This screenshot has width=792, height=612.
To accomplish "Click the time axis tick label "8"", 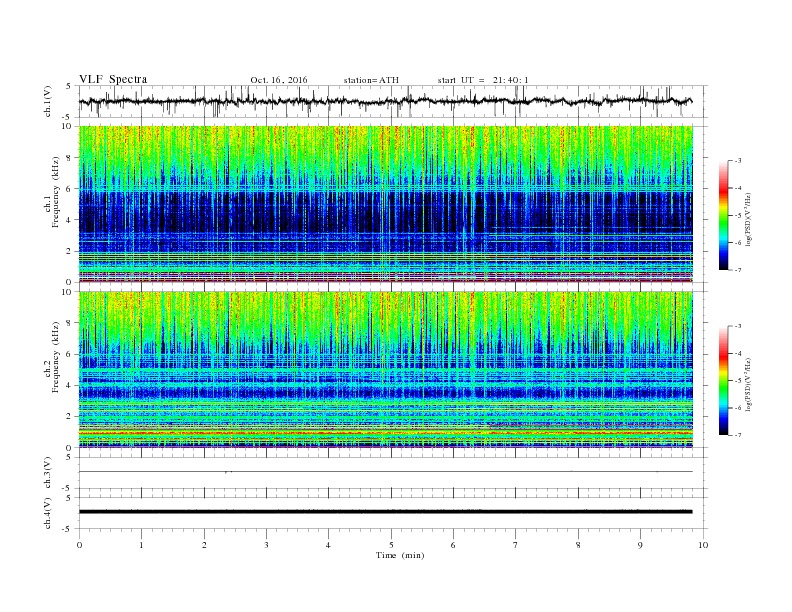I will click(578, 545).
